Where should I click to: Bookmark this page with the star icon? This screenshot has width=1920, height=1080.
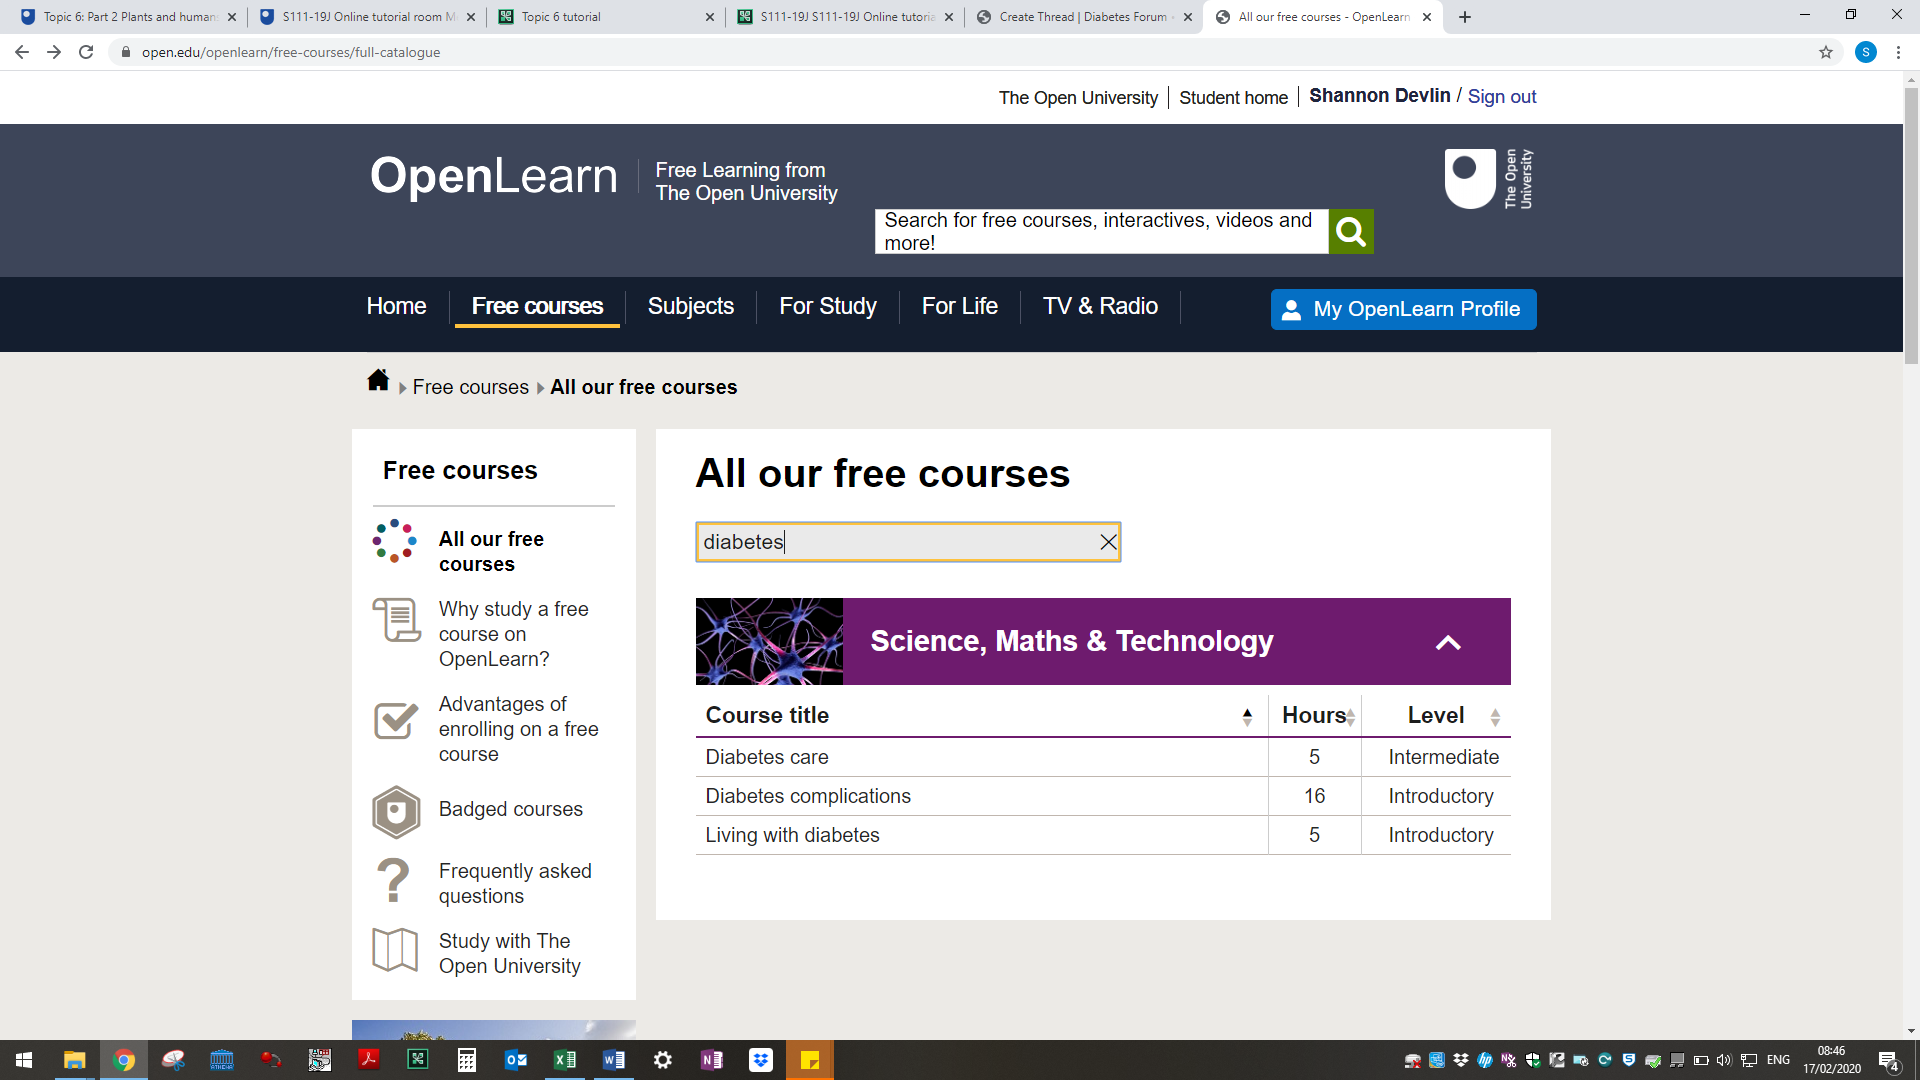tap(1826, 52)
